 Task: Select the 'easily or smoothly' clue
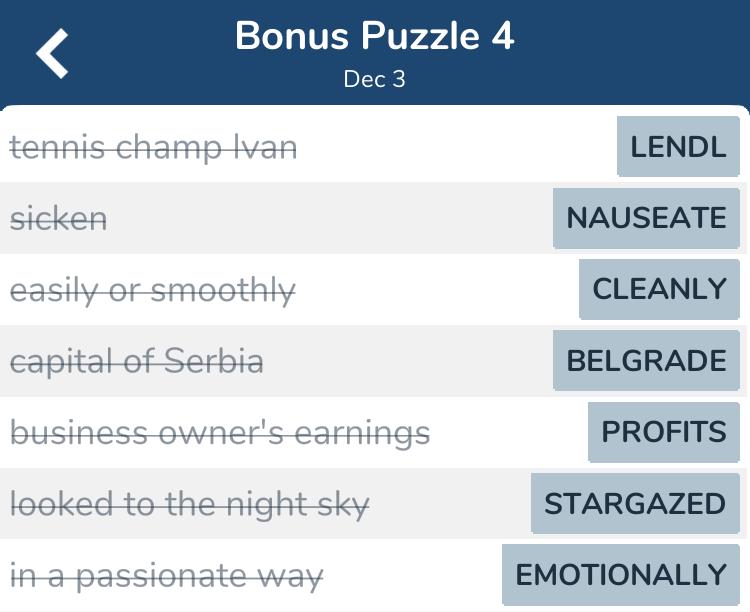click(x=153, y=290)
